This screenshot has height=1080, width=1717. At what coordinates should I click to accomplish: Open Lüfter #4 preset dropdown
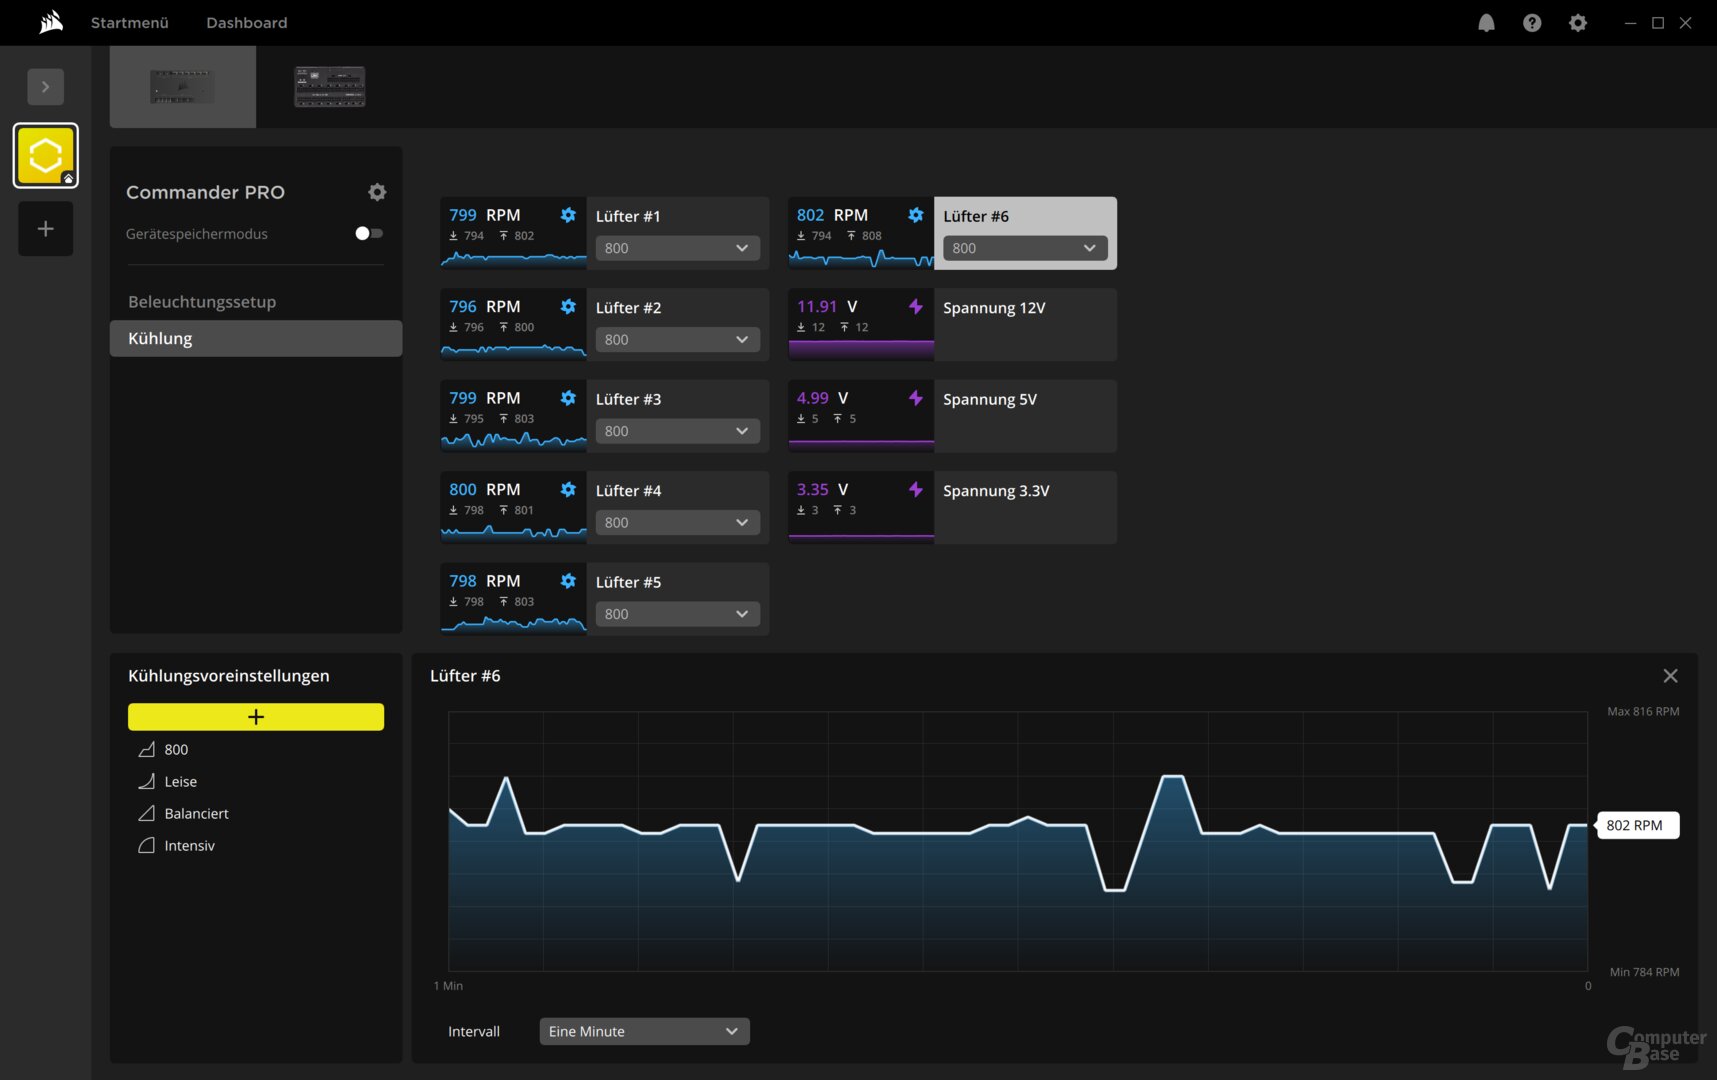677,523
